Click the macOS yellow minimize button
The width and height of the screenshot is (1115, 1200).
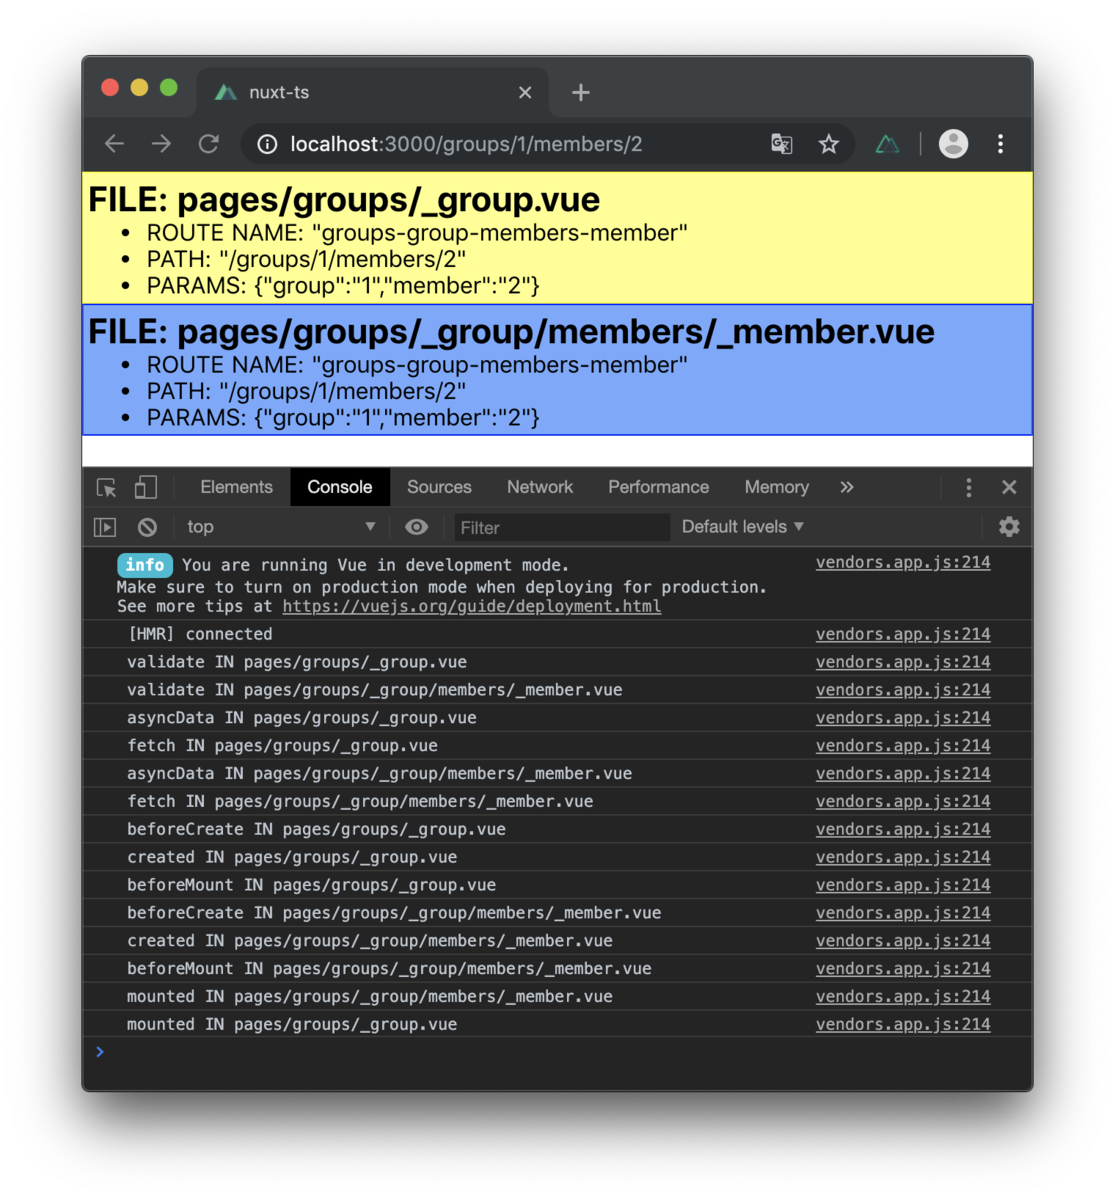coord(140,88)
